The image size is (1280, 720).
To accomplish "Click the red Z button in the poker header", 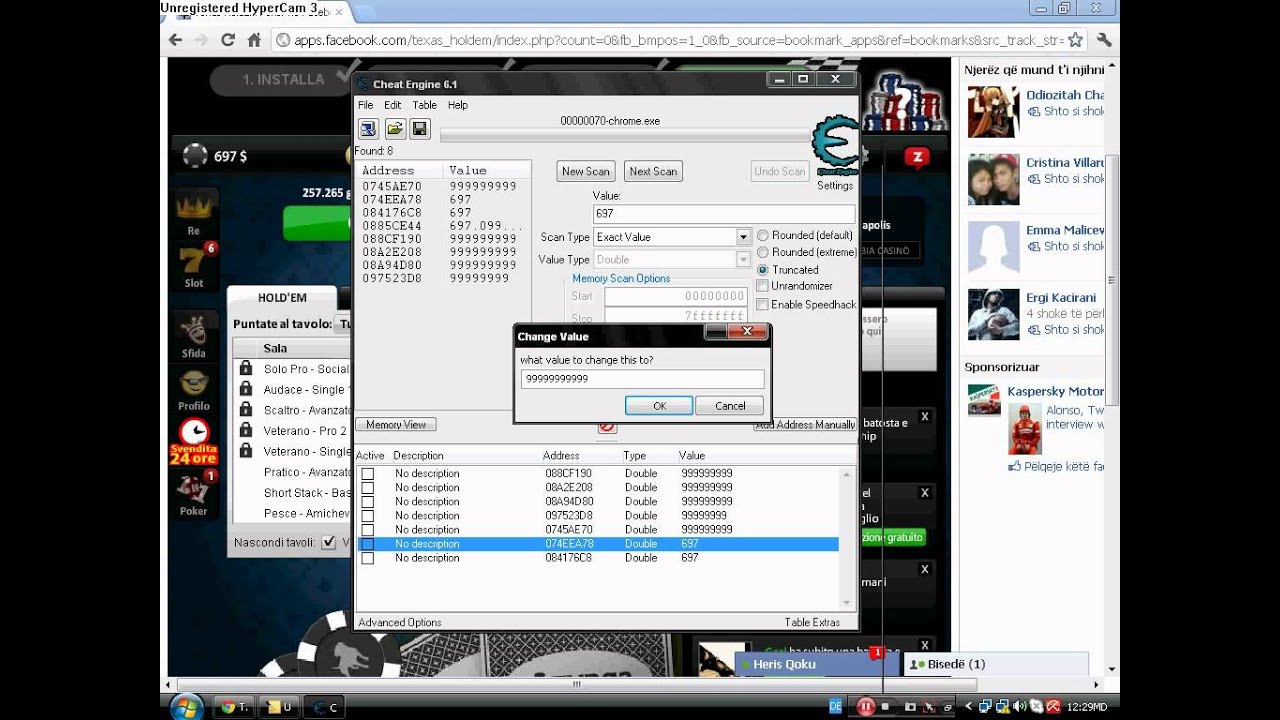I will click(x=916, y=157).
